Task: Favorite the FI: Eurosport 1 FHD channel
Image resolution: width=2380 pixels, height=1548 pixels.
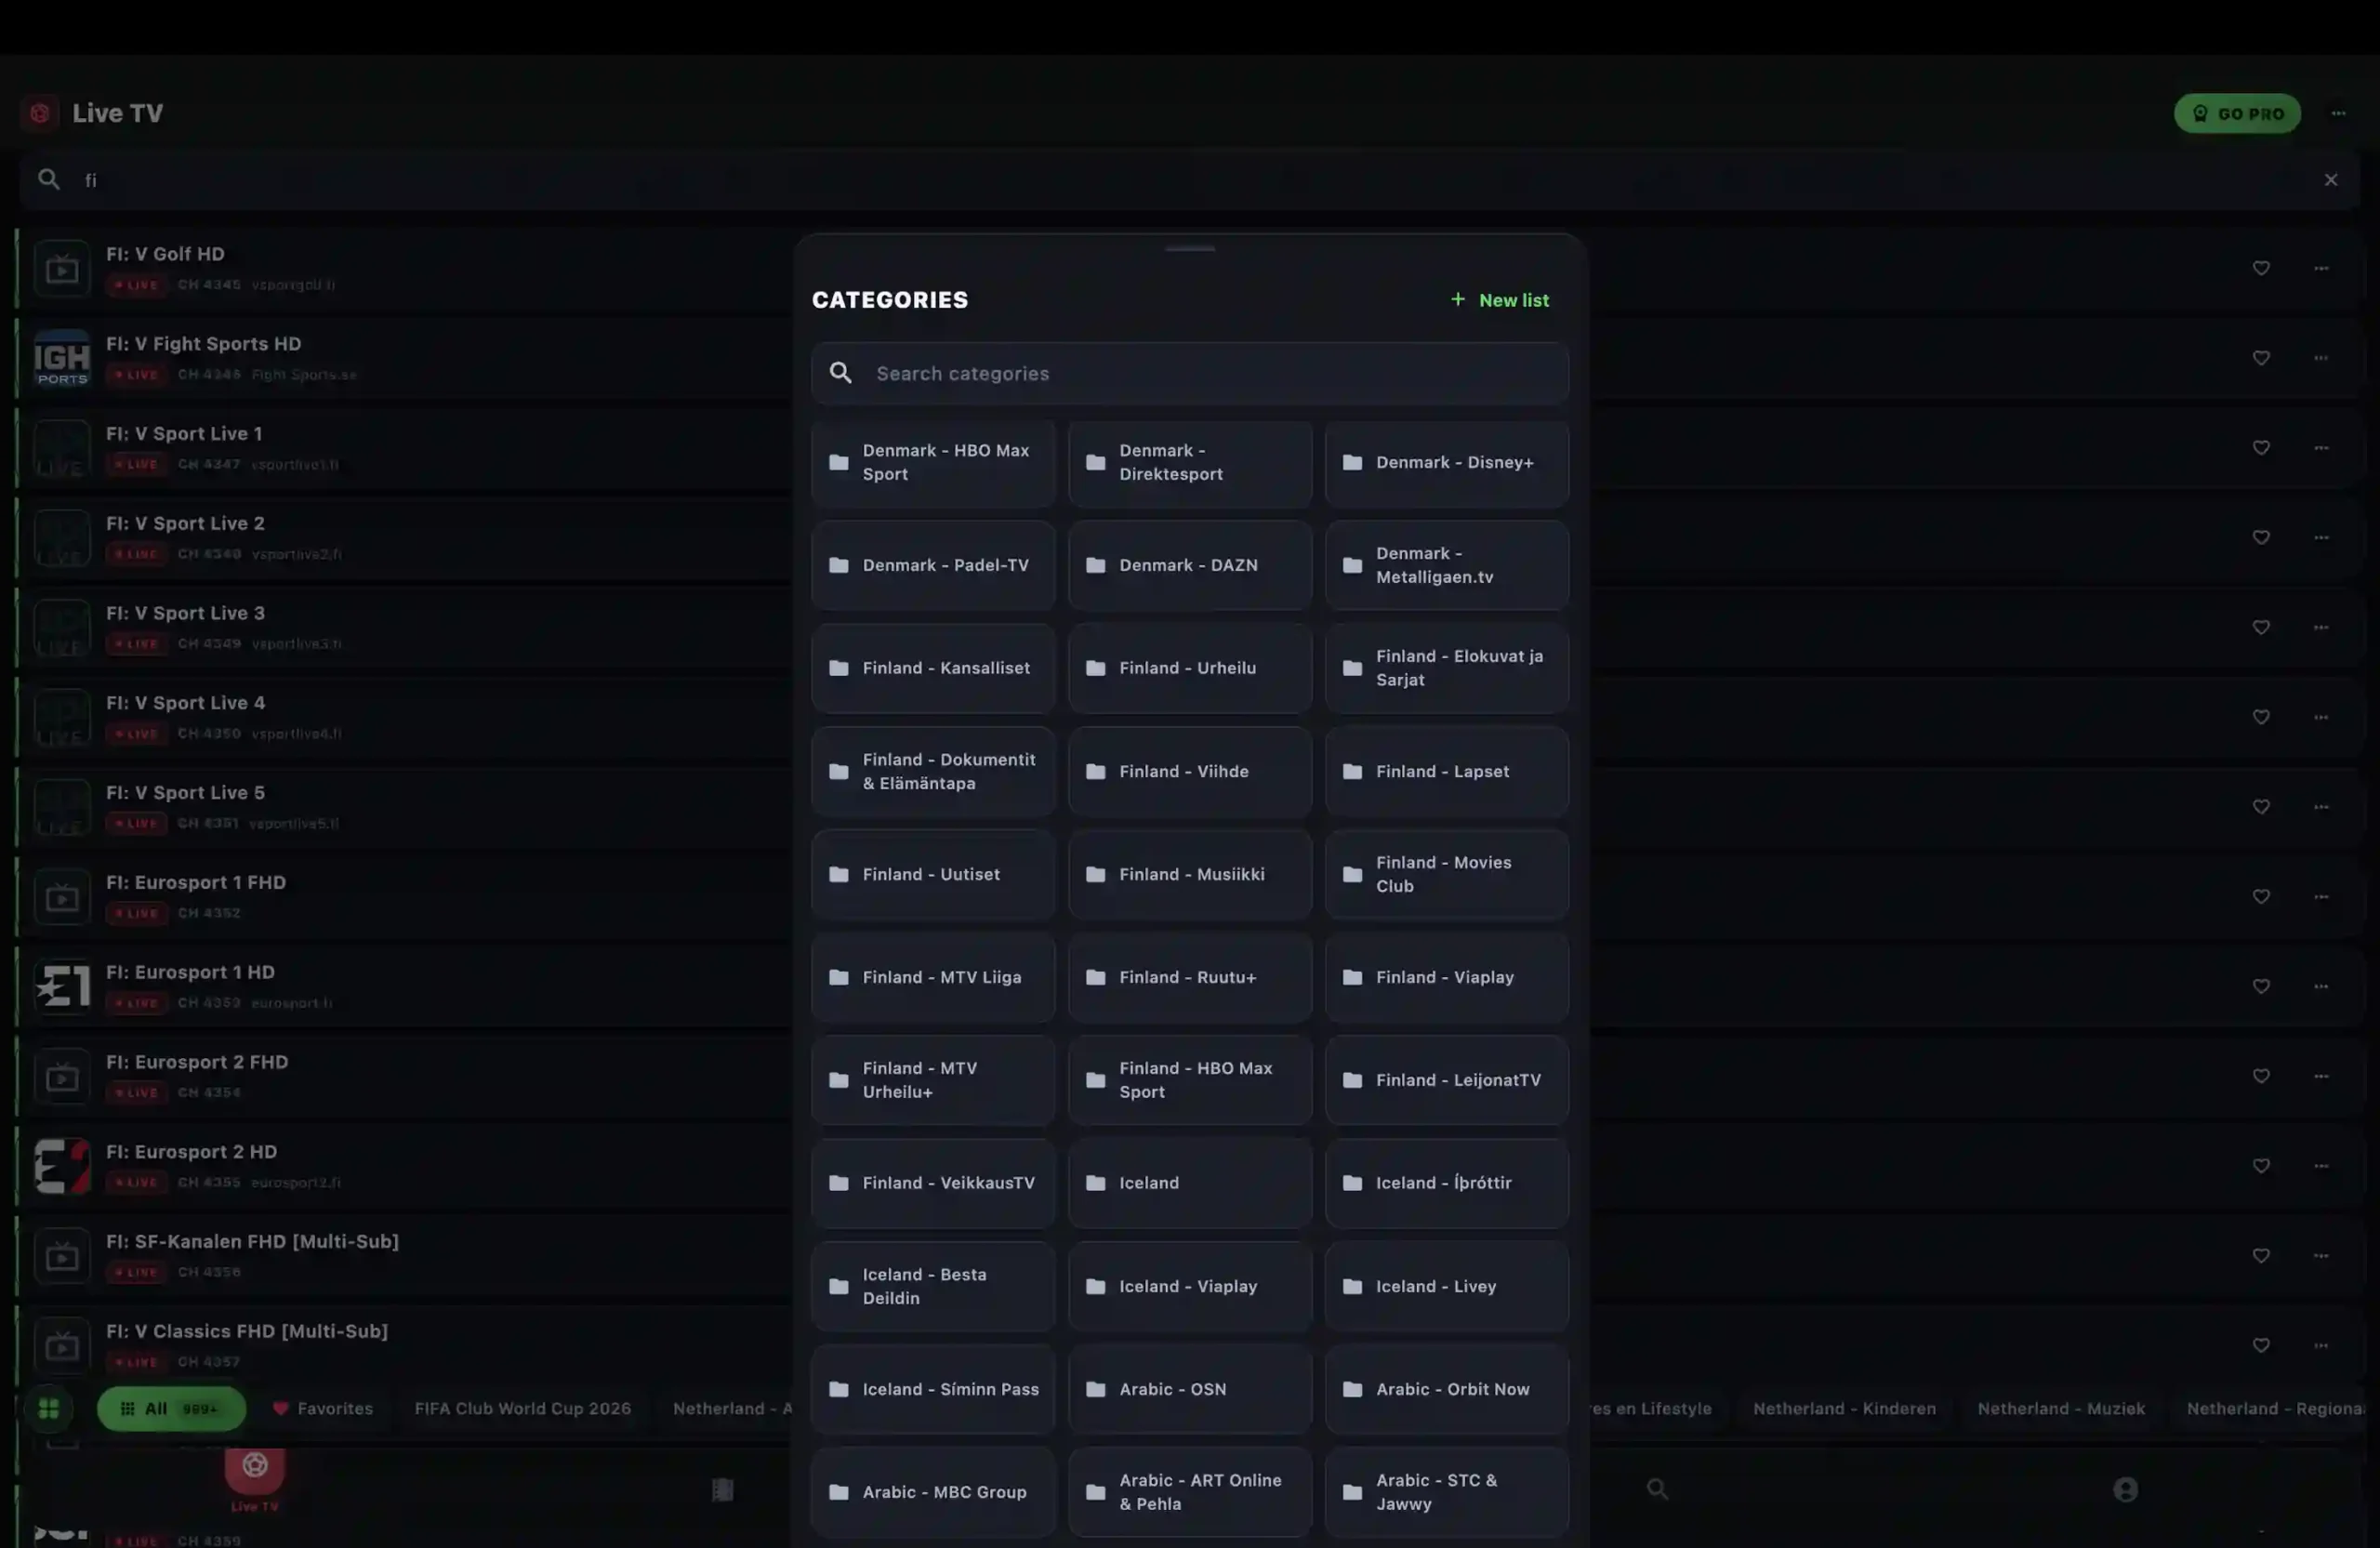Action: [2260, 897]
